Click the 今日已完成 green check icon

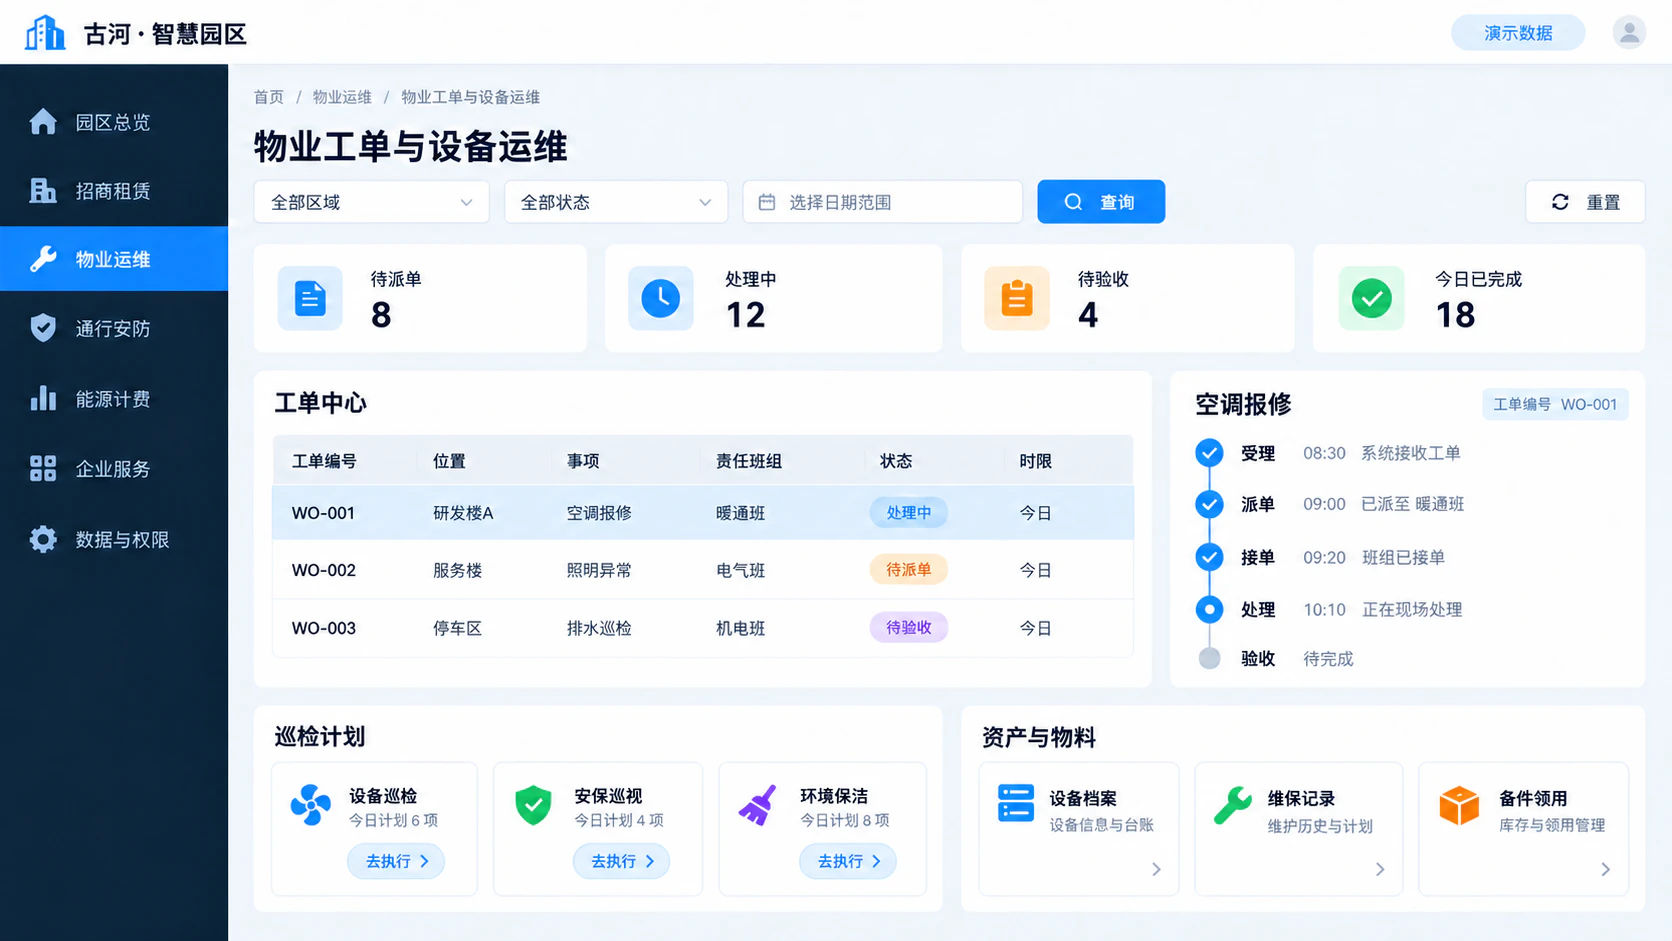pos(1371,298)
